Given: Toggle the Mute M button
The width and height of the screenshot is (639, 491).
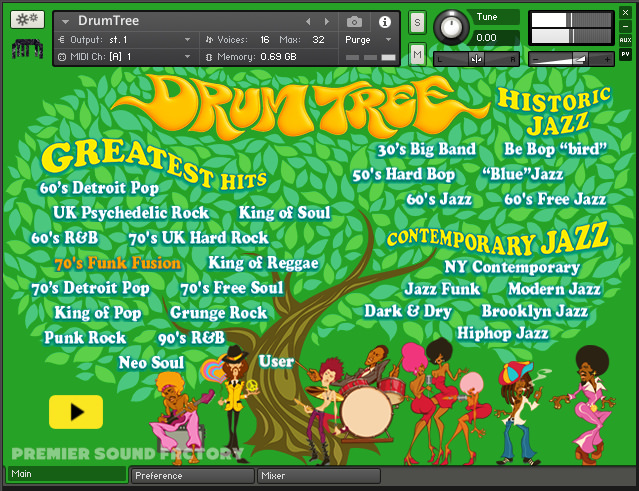Looking at the screenshot, I should click(x=417, y=54).
